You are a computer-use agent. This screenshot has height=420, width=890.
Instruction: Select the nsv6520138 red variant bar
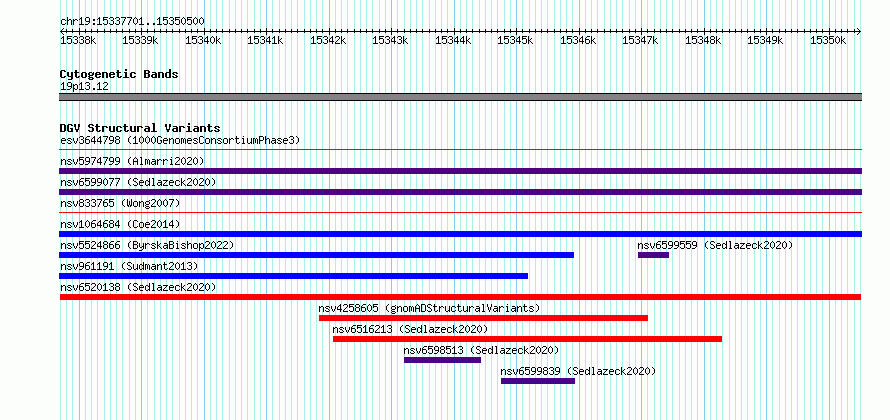(460, 297)
